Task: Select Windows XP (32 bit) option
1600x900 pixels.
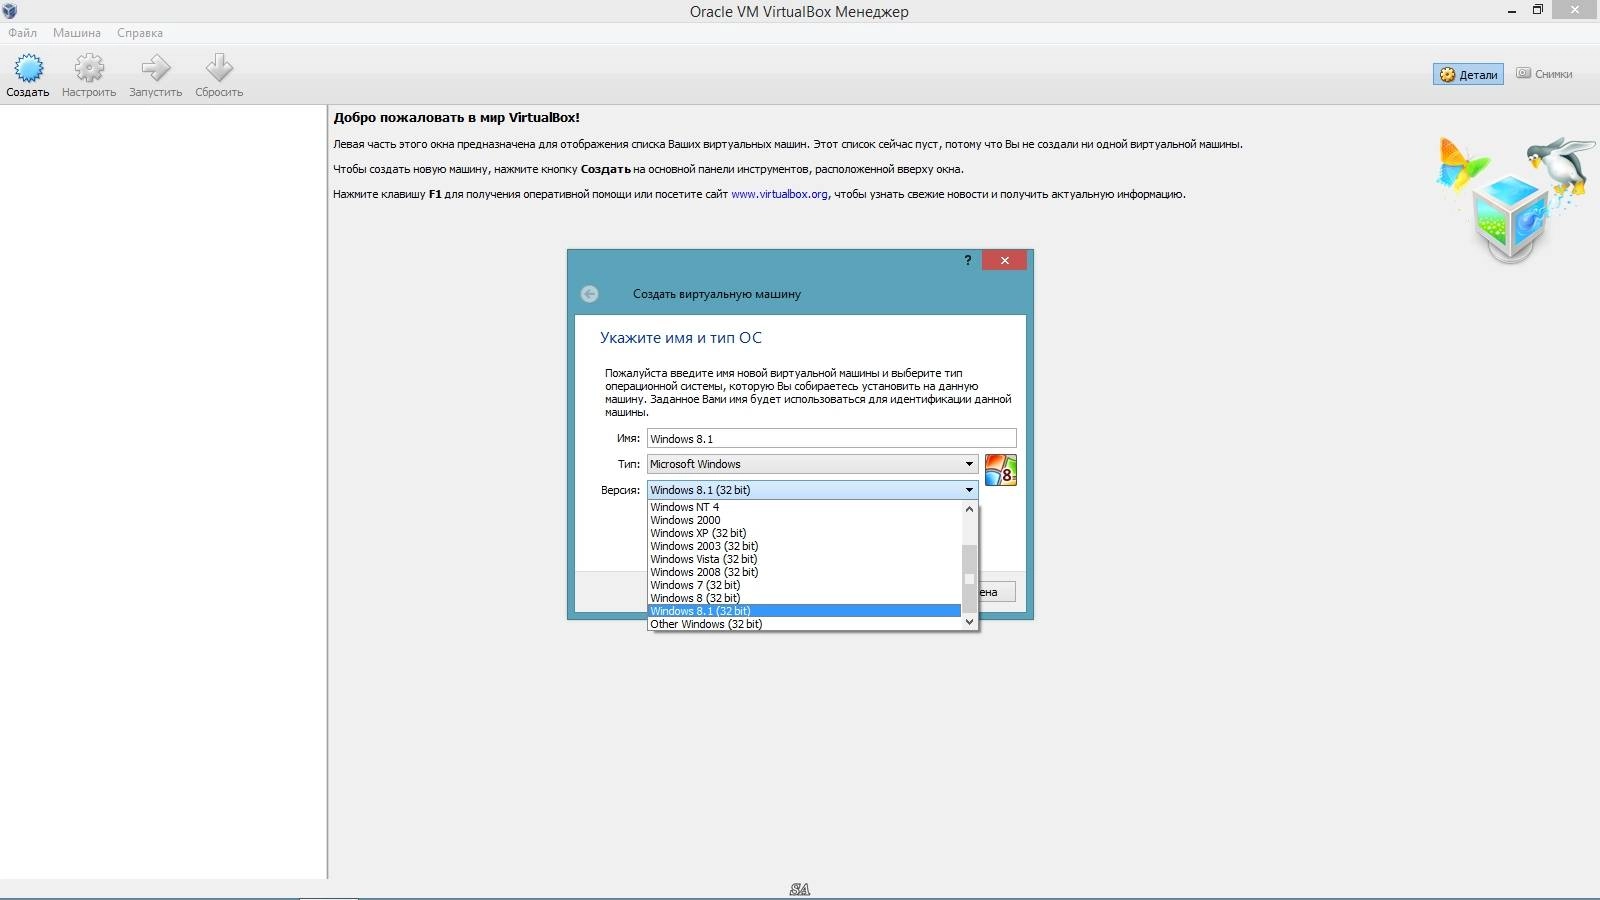Action: click(804, 533)
